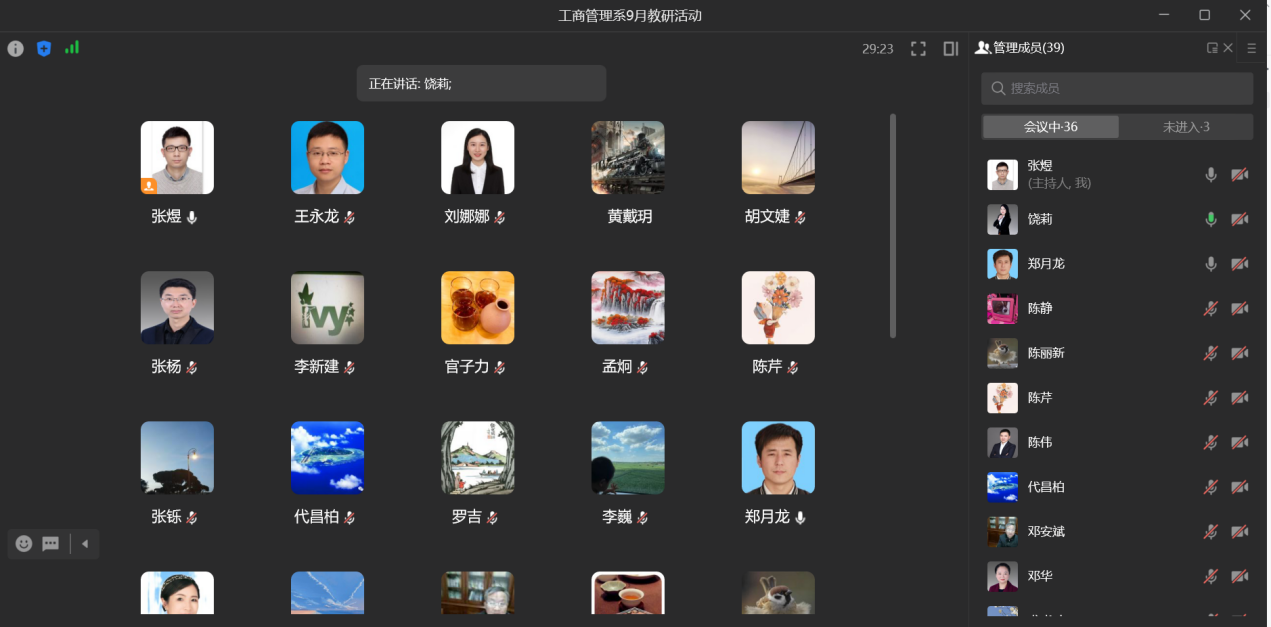Toggle 郑月龙's microphone in the member list
This screenshot has width=1271, height=627.
(1211, 264)
